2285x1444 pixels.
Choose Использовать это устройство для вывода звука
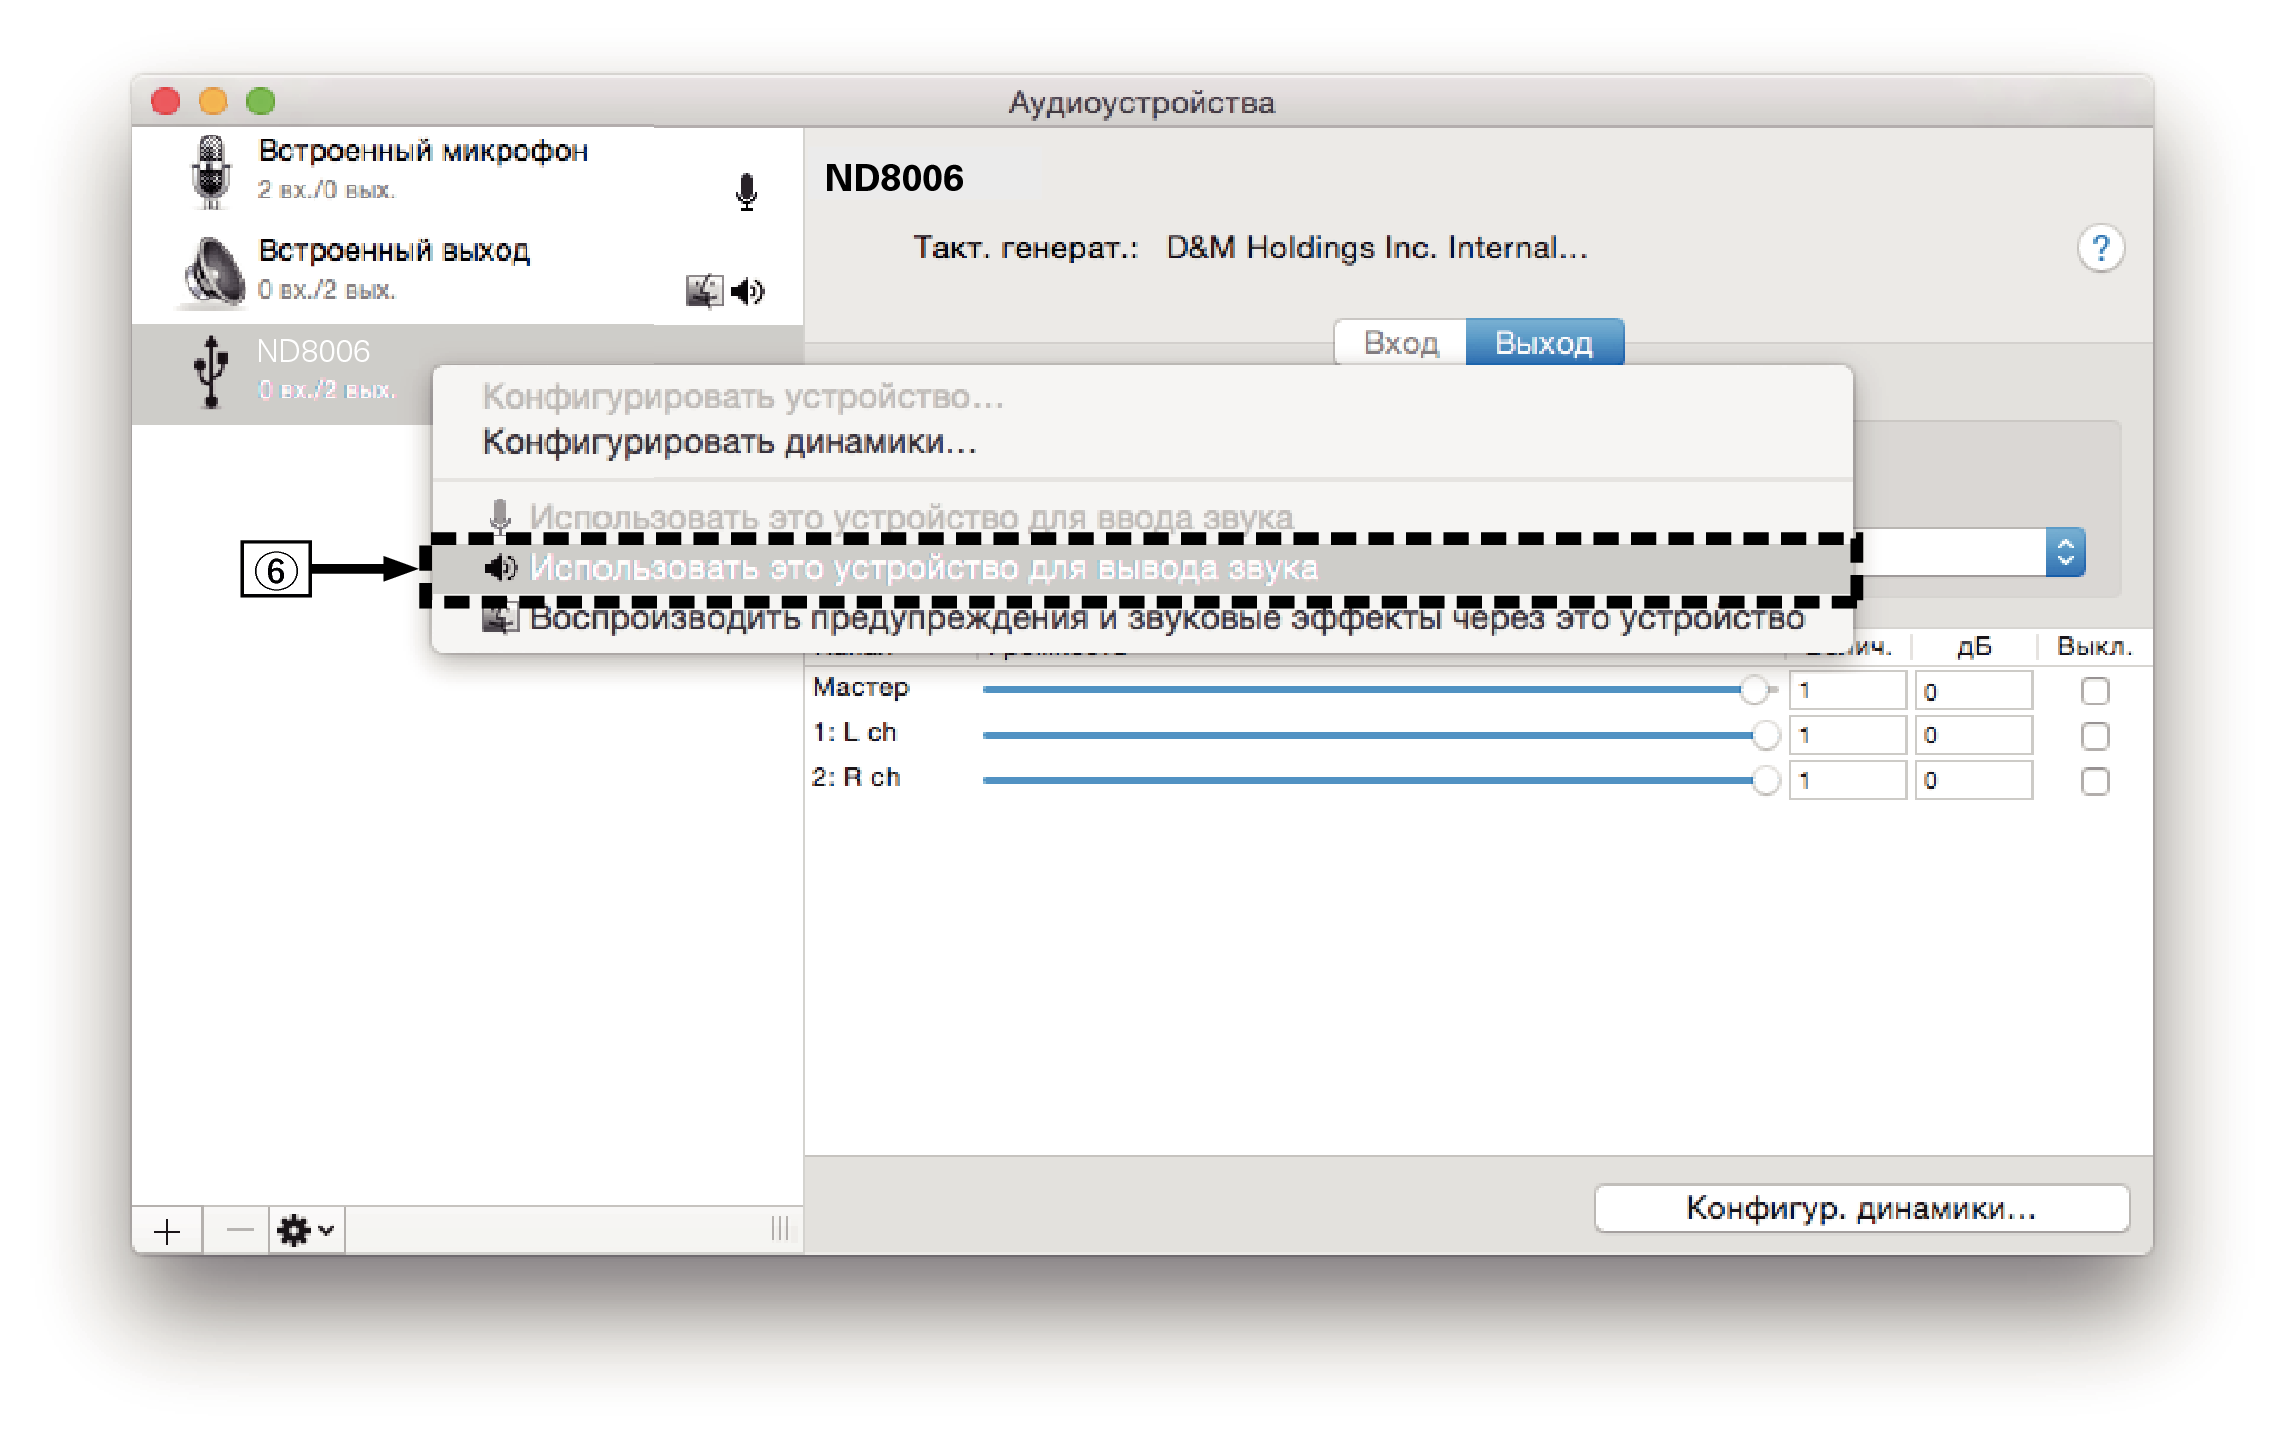[1142, 568]
